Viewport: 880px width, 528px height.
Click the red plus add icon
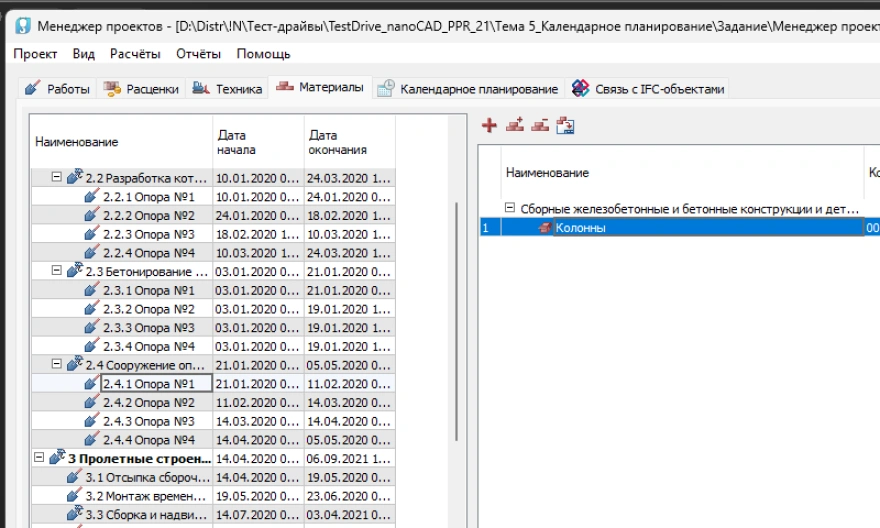(x=489, y=125)
